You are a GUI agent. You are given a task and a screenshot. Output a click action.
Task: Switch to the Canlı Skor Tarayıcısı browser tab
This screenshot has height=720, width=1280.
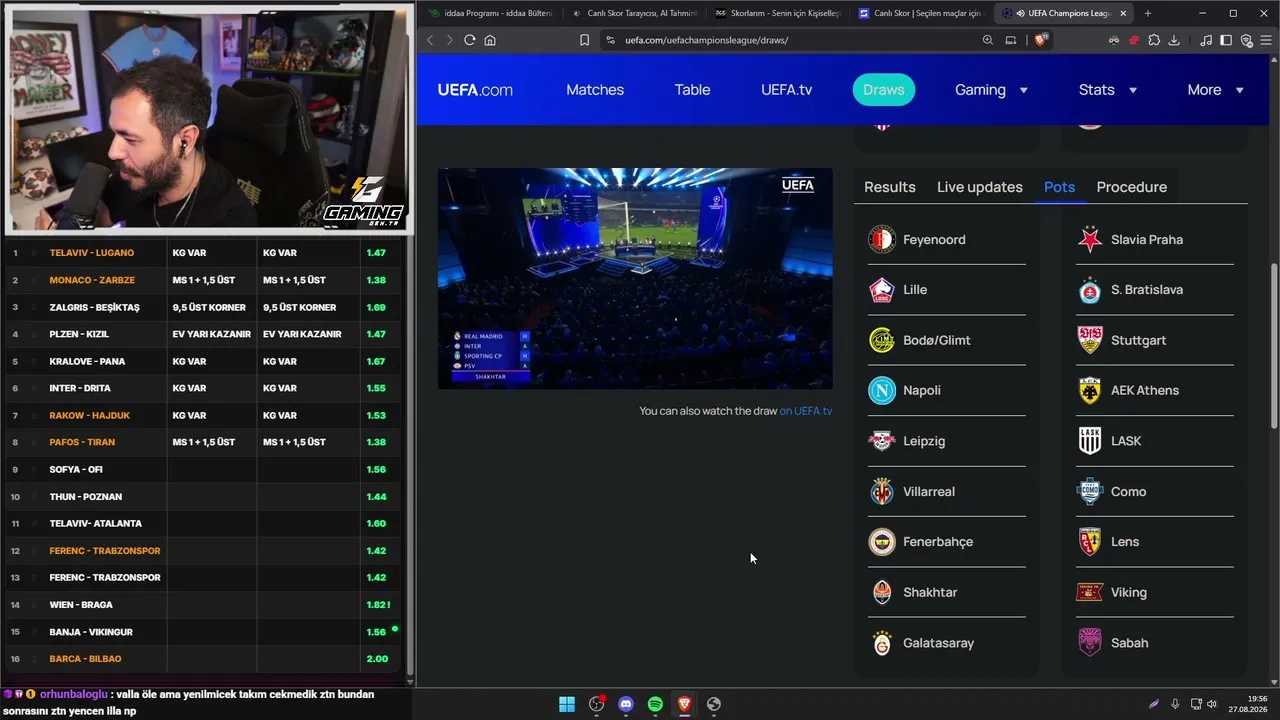pyautogui.click(x=634, y=13)
